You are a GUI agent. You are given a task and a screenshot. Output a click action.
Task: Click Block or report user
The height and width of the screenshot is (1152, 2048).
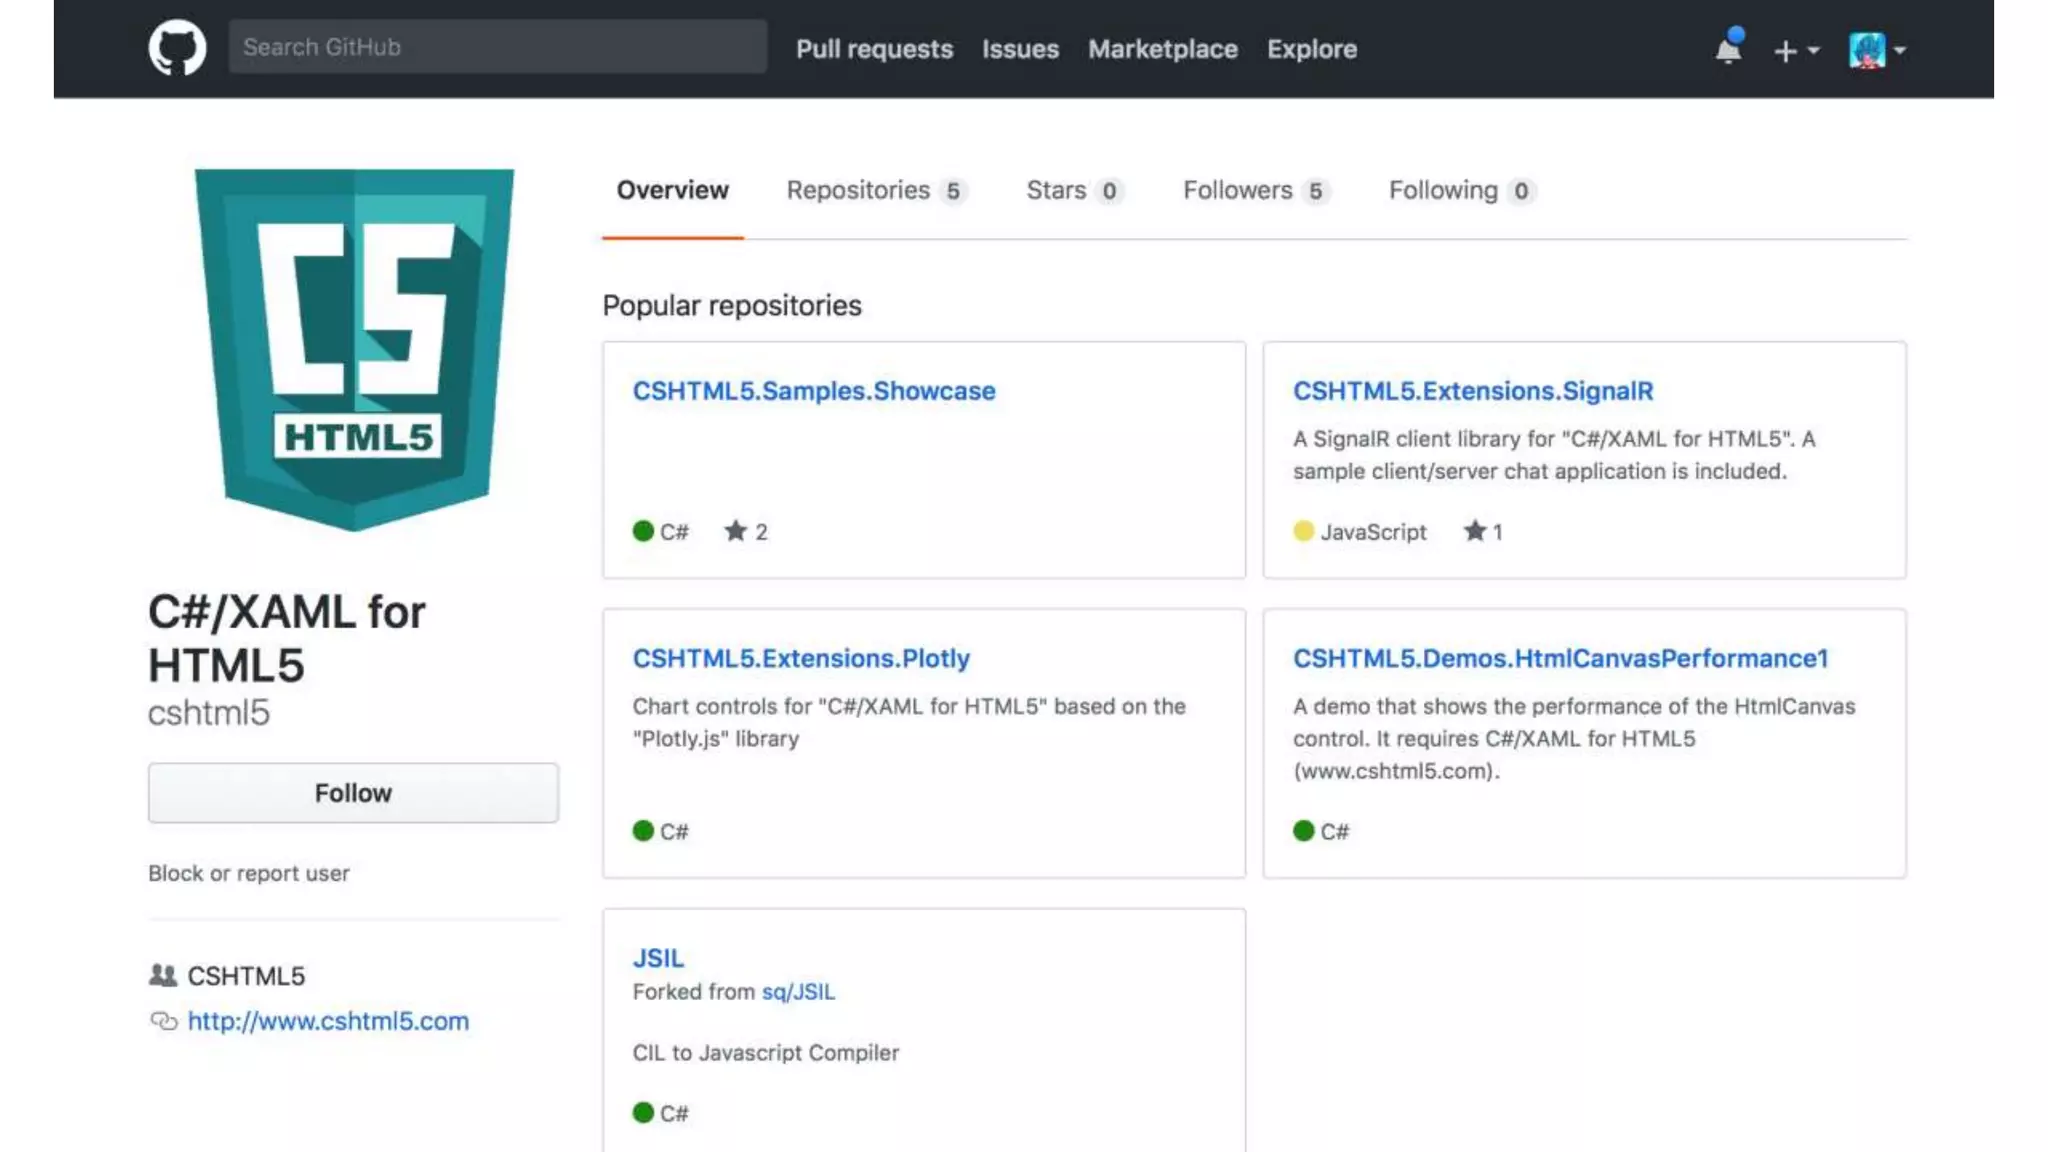pyautogui.click(x=249, y=873)
